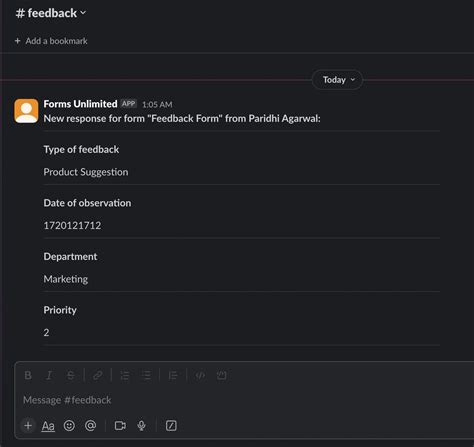Open the plus attachments menu
This screenshot has height=447, width=474.
pyautogui.click(x=28, y=426)
